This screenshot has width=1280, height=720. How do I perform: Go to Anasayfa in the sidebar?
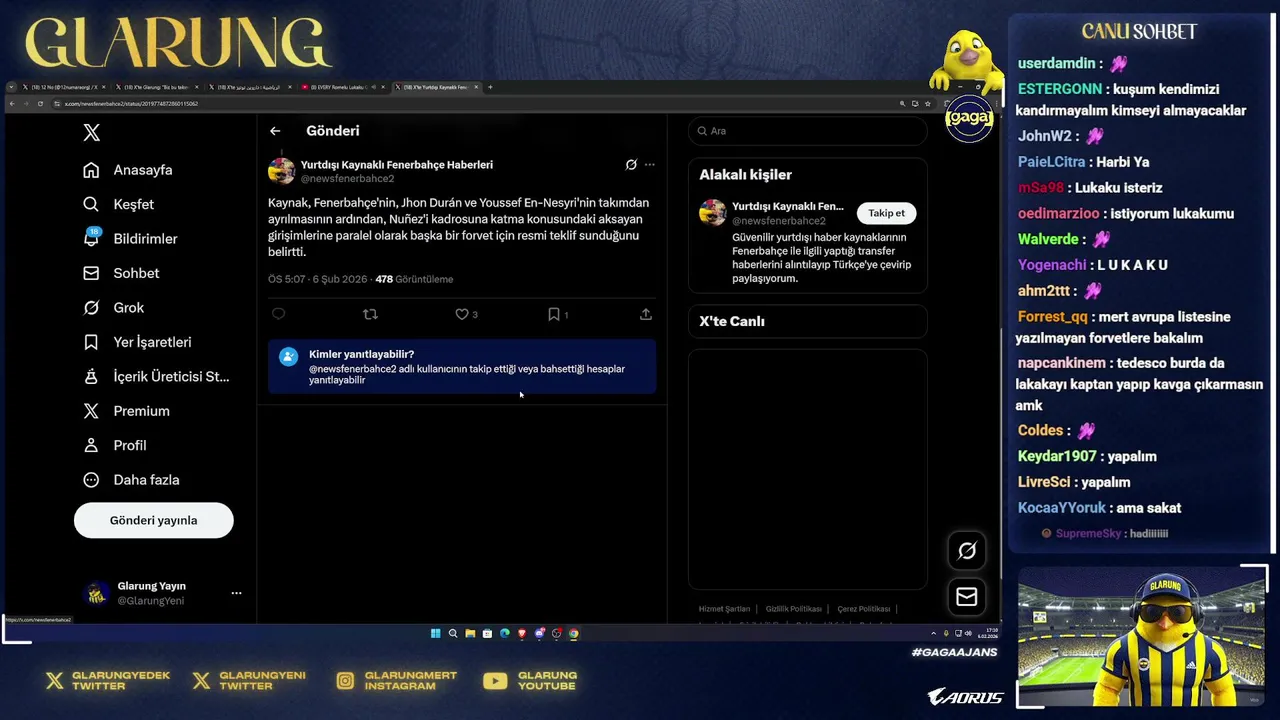128,170
